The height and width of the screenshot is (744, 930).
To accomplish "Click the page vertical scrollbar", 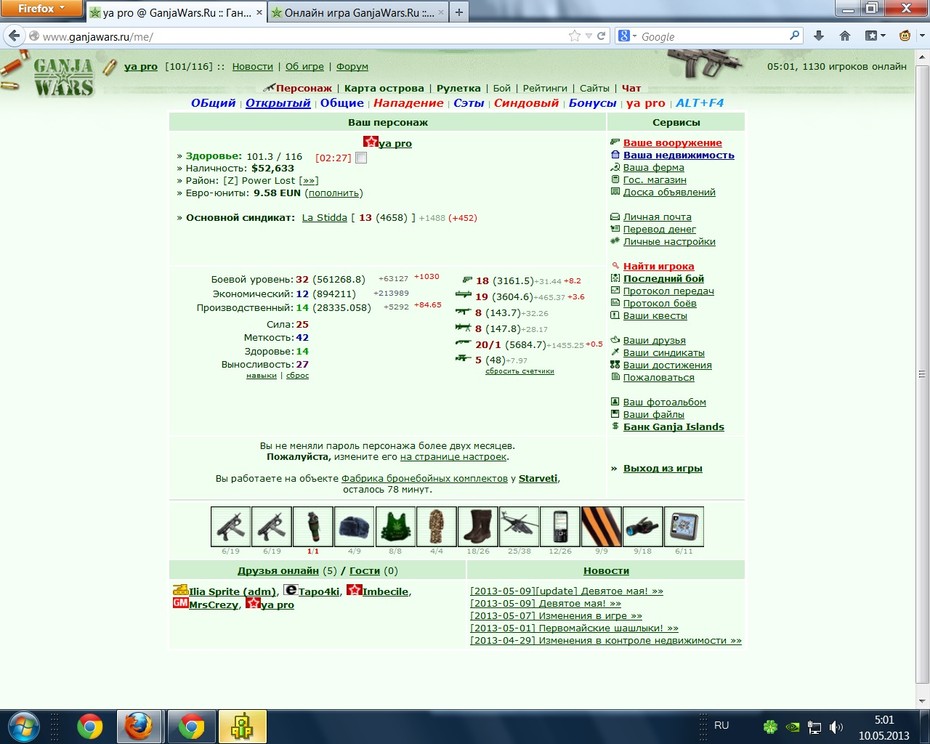I will (x=922, y=374).
